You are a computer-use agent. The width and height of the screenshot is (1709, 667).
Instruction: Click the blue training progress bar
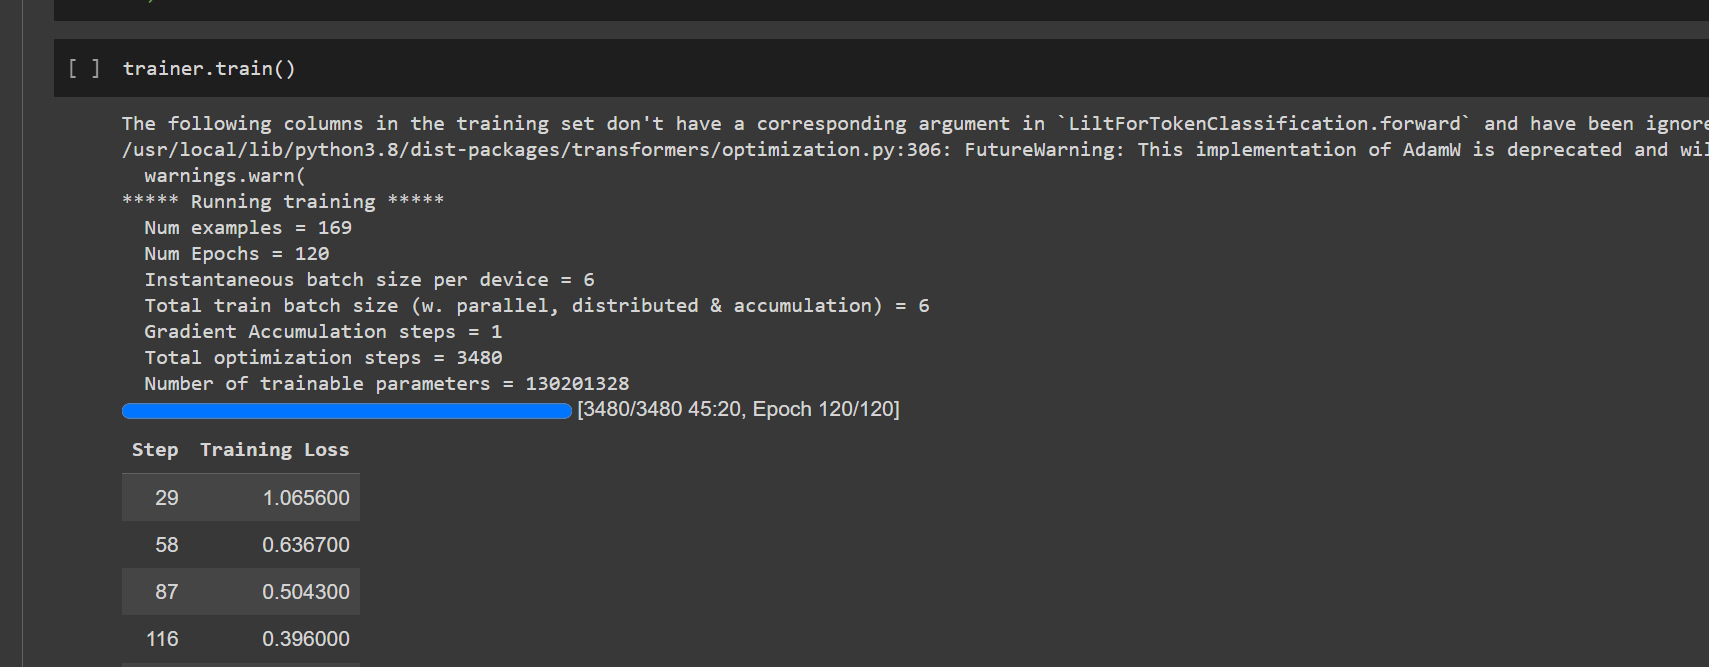coord(346,411)
